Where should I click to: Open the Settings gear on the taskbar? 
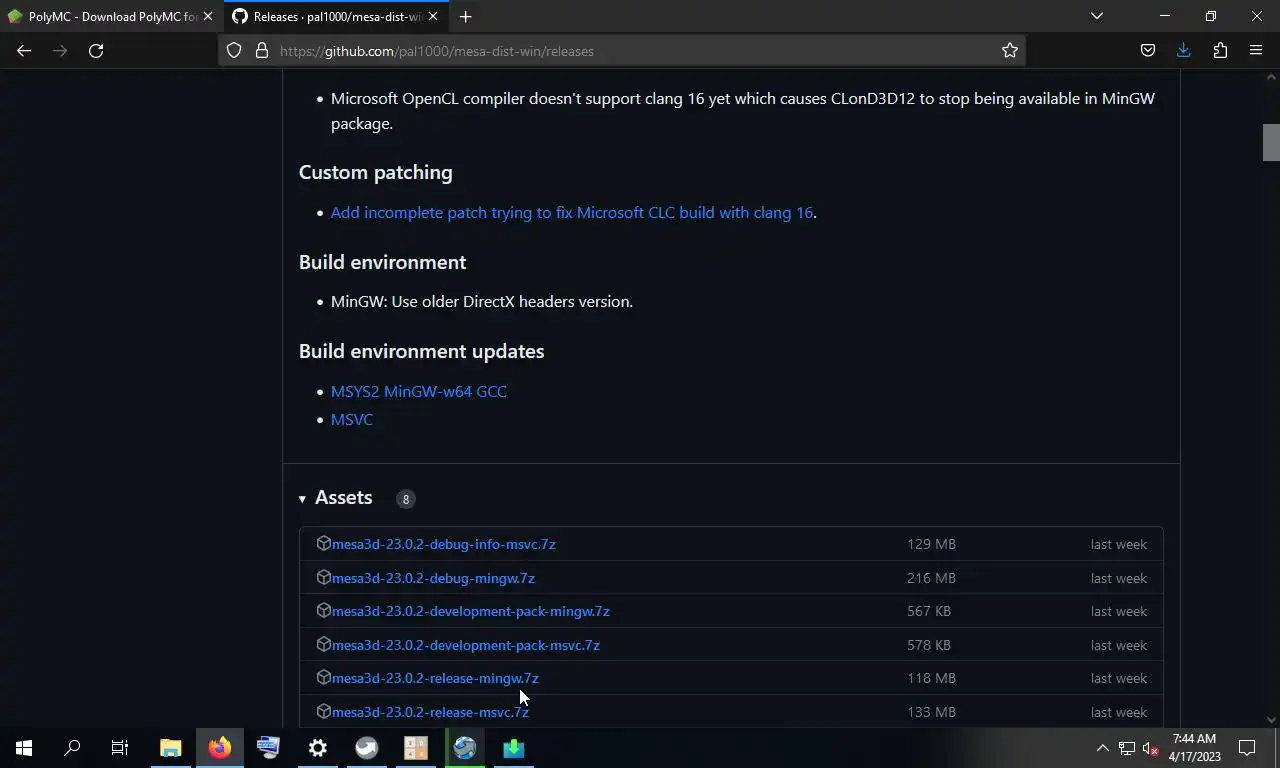[x=318, y=748]
